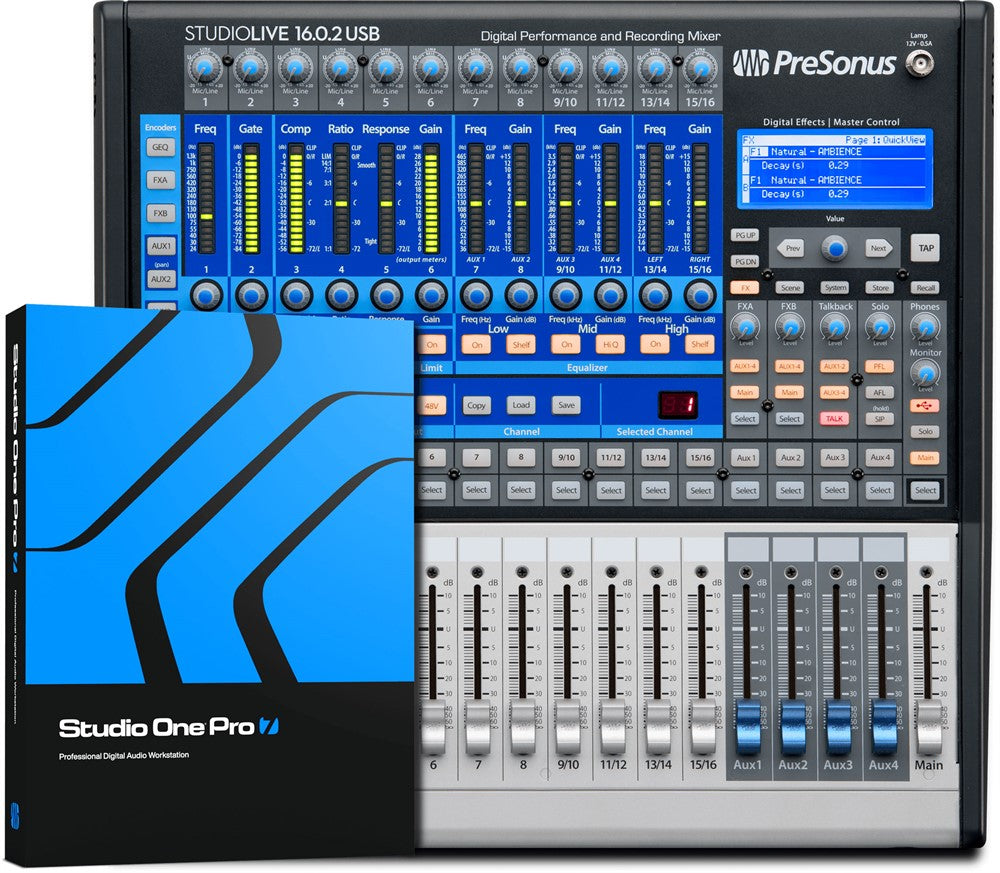Route talkback to AUX1-2
The height and width of the screenshot is (873, 1000).
pos(834,367)
